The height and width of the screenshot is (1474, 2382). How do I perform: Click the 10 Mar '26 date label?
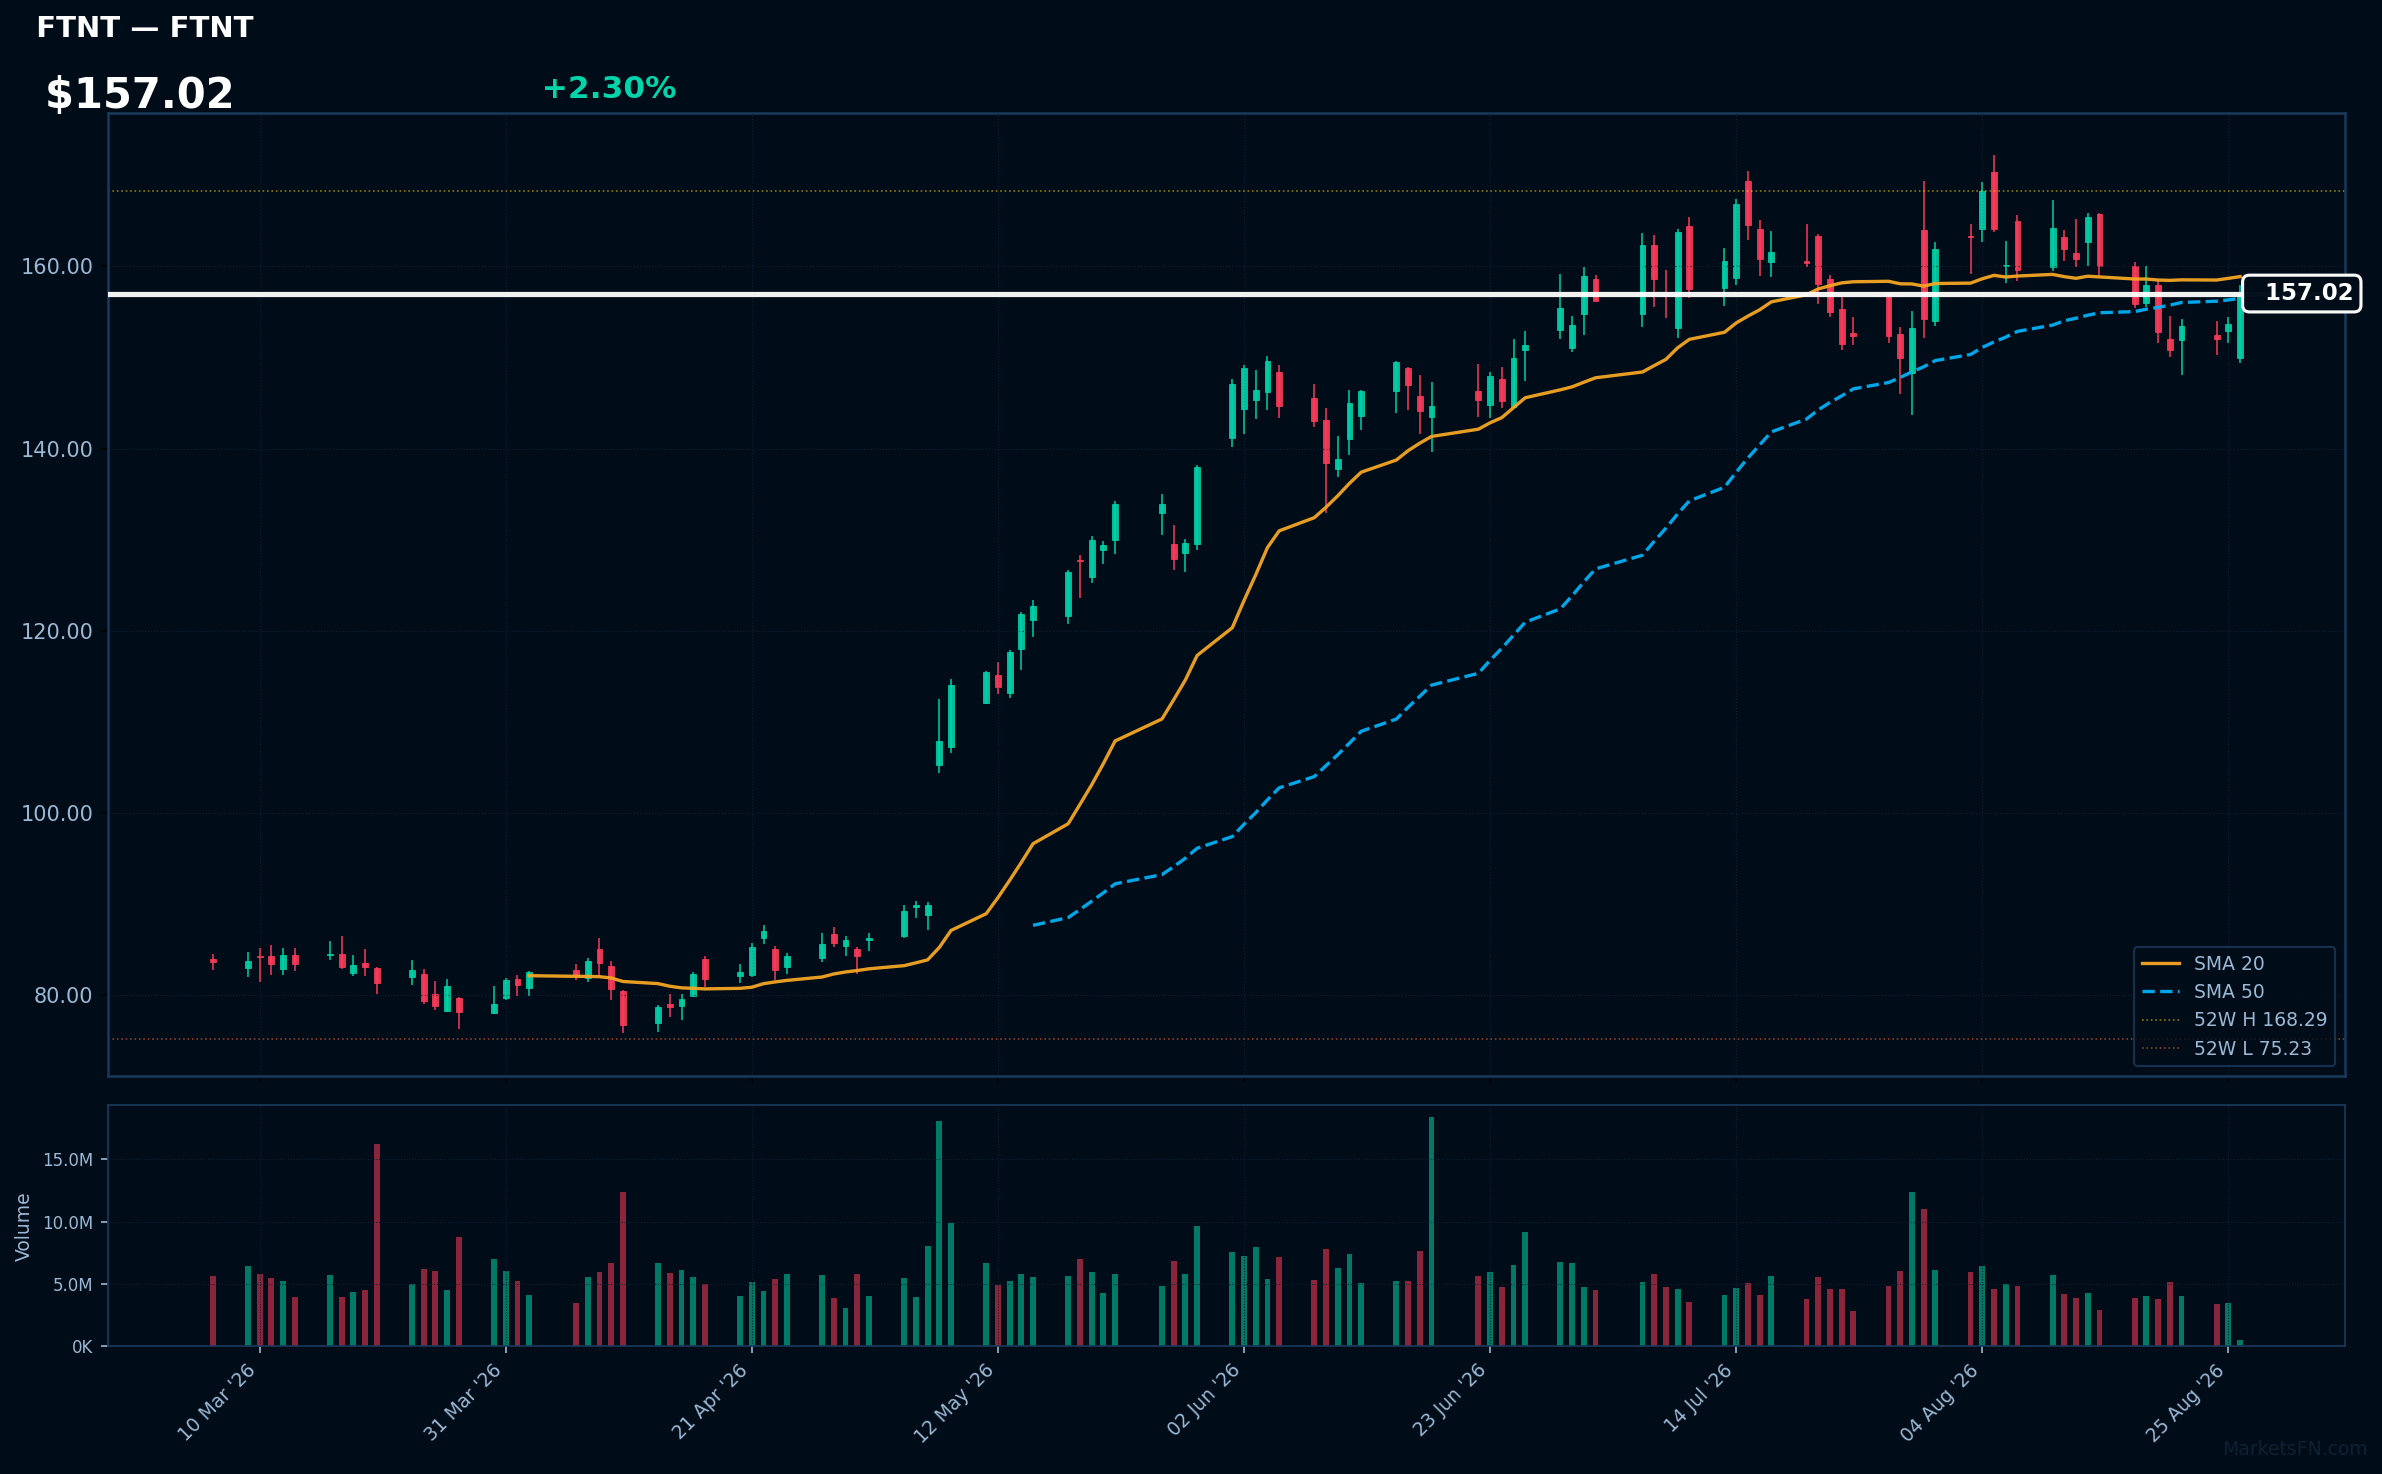217,1402
